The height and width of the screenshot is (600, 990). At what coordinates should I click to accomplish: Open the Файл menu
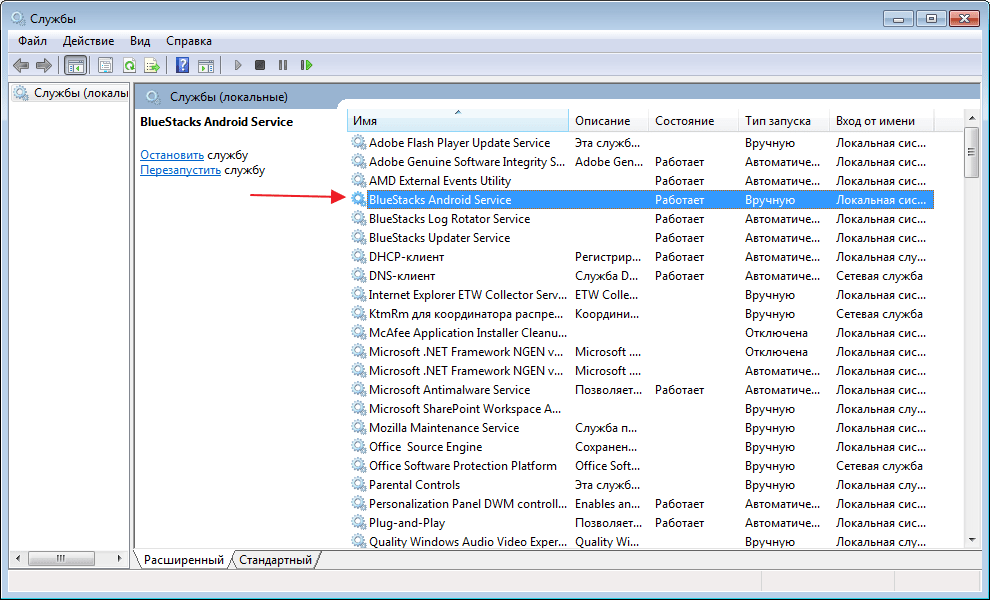coord(32,41)
